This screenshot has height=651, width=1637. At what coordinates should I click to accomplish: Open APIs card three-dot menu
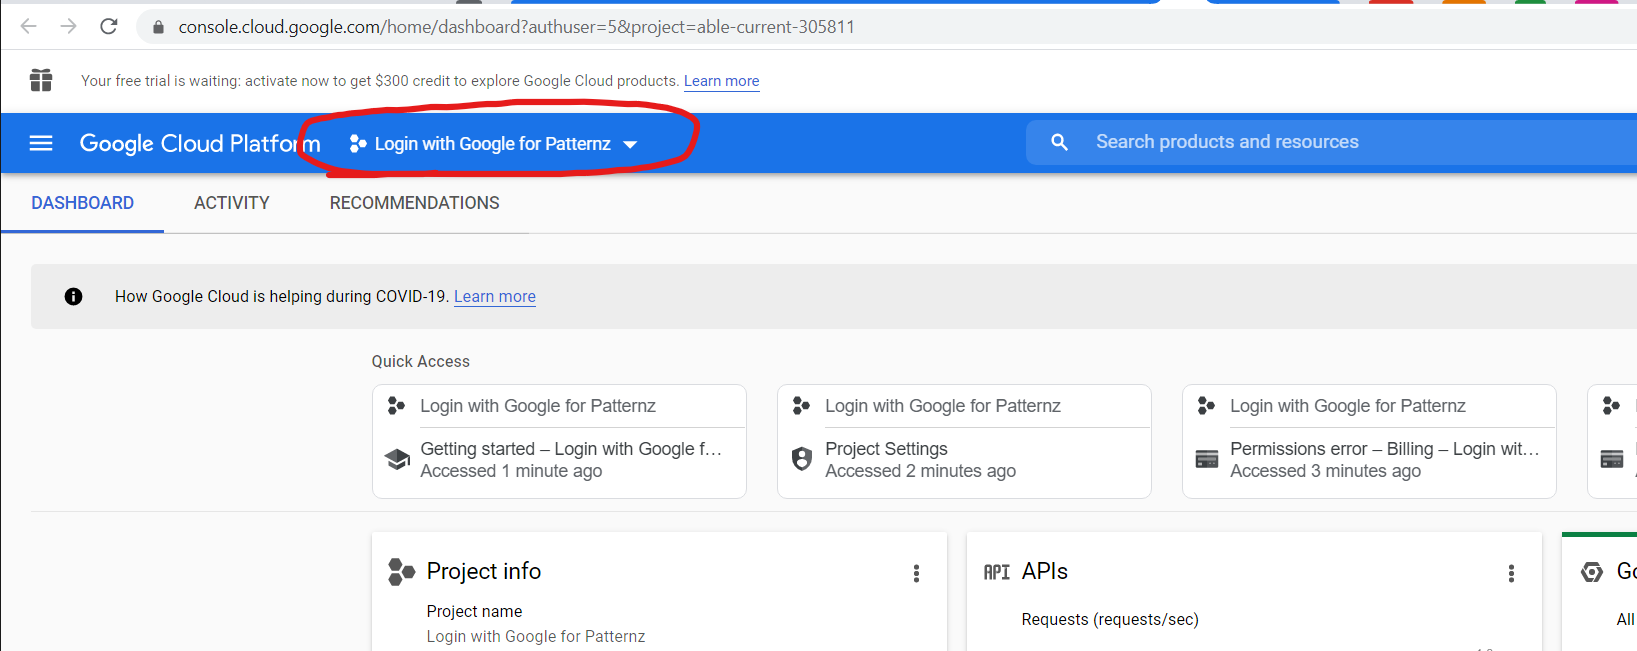pyautogui.click(x=1511, y=573)
